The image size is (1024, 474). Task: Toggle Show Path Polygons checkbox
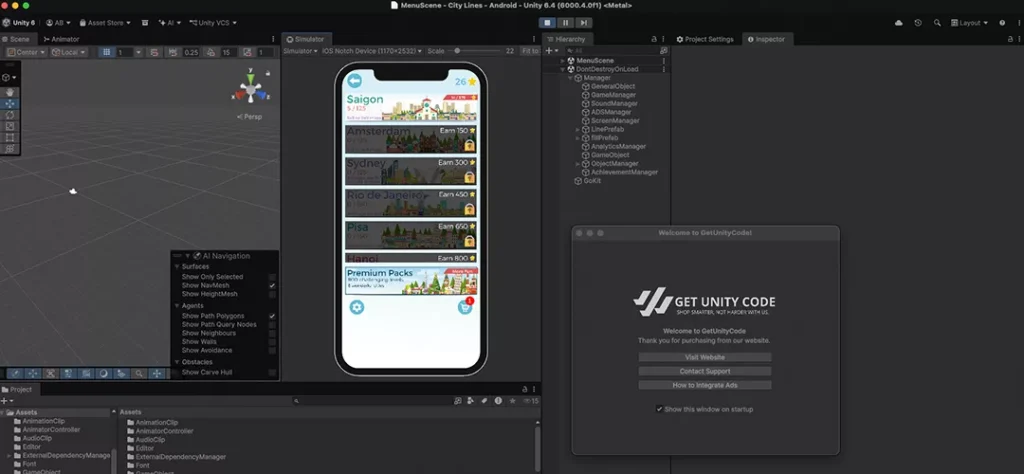[x=272, y=316]
